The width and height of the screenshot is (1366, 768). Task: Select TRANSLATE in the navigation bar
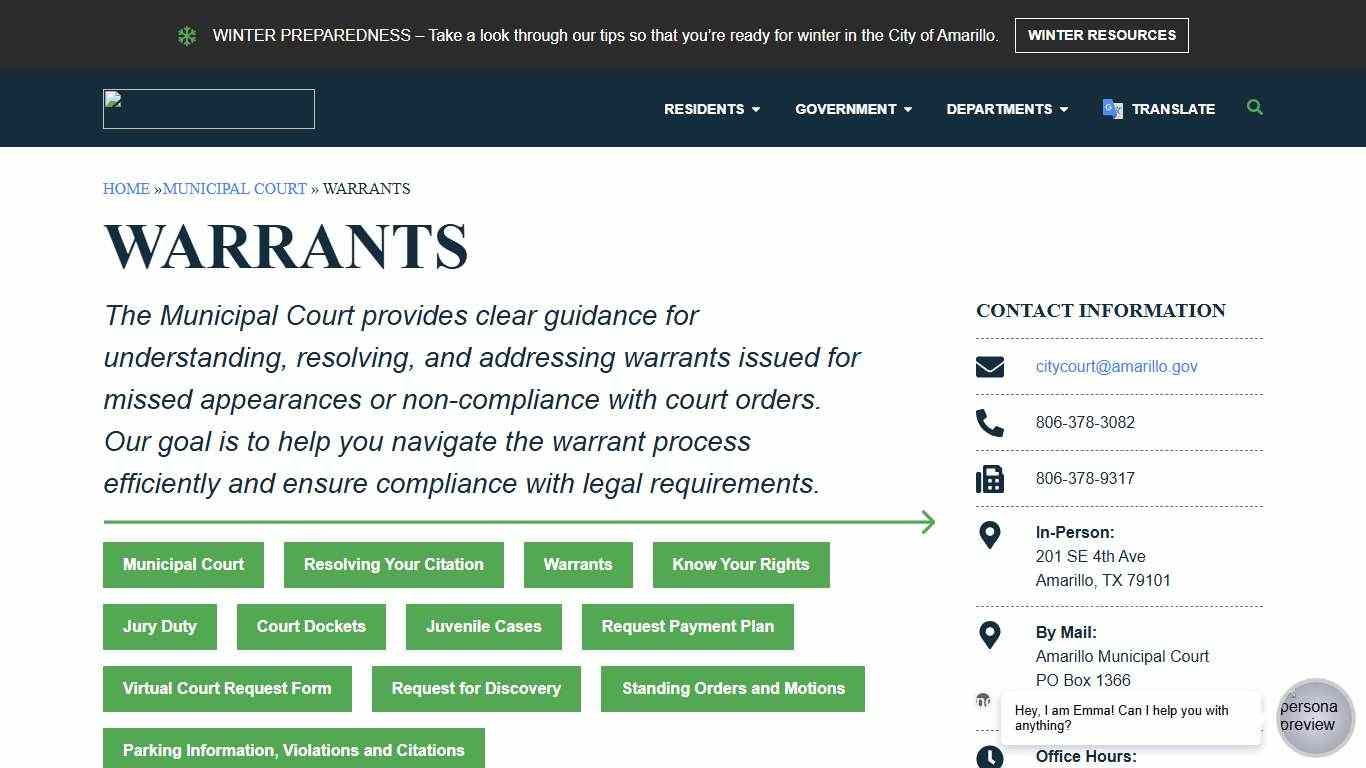point(1173,109)
